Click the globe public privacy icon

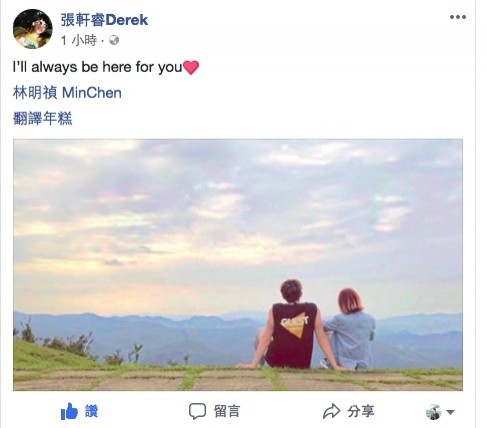[x=114, y=40]
